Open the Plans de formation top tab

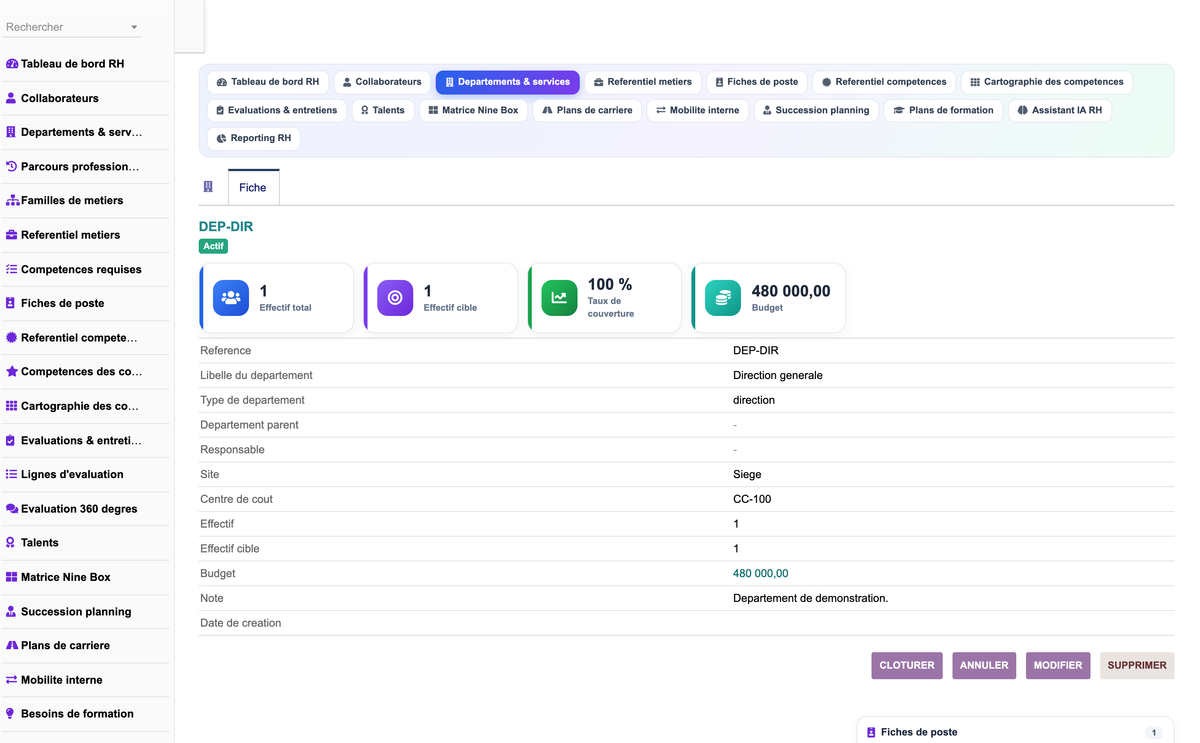pyautogui.click(x=943, y=110)
